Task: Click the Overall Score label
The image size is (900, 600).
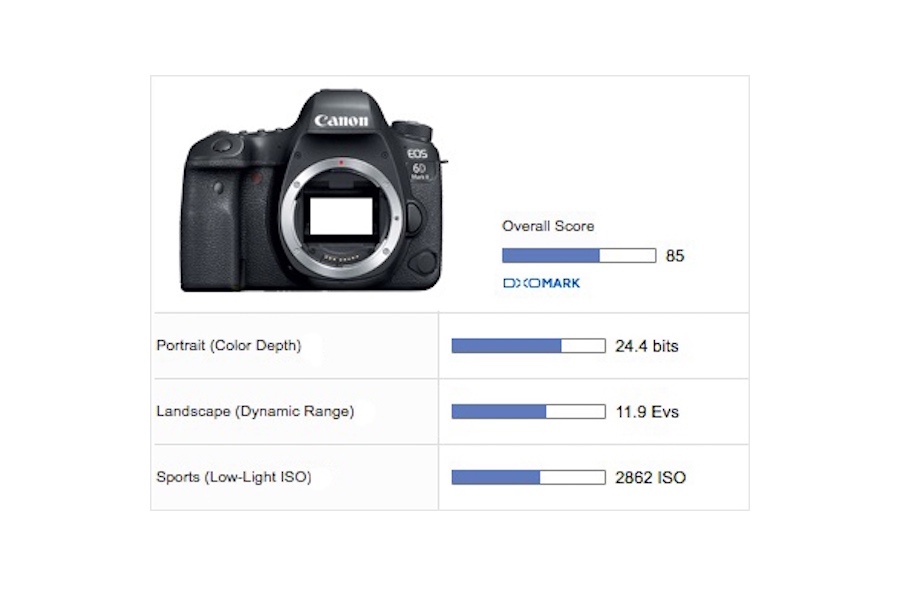Action: pos(548,226)
